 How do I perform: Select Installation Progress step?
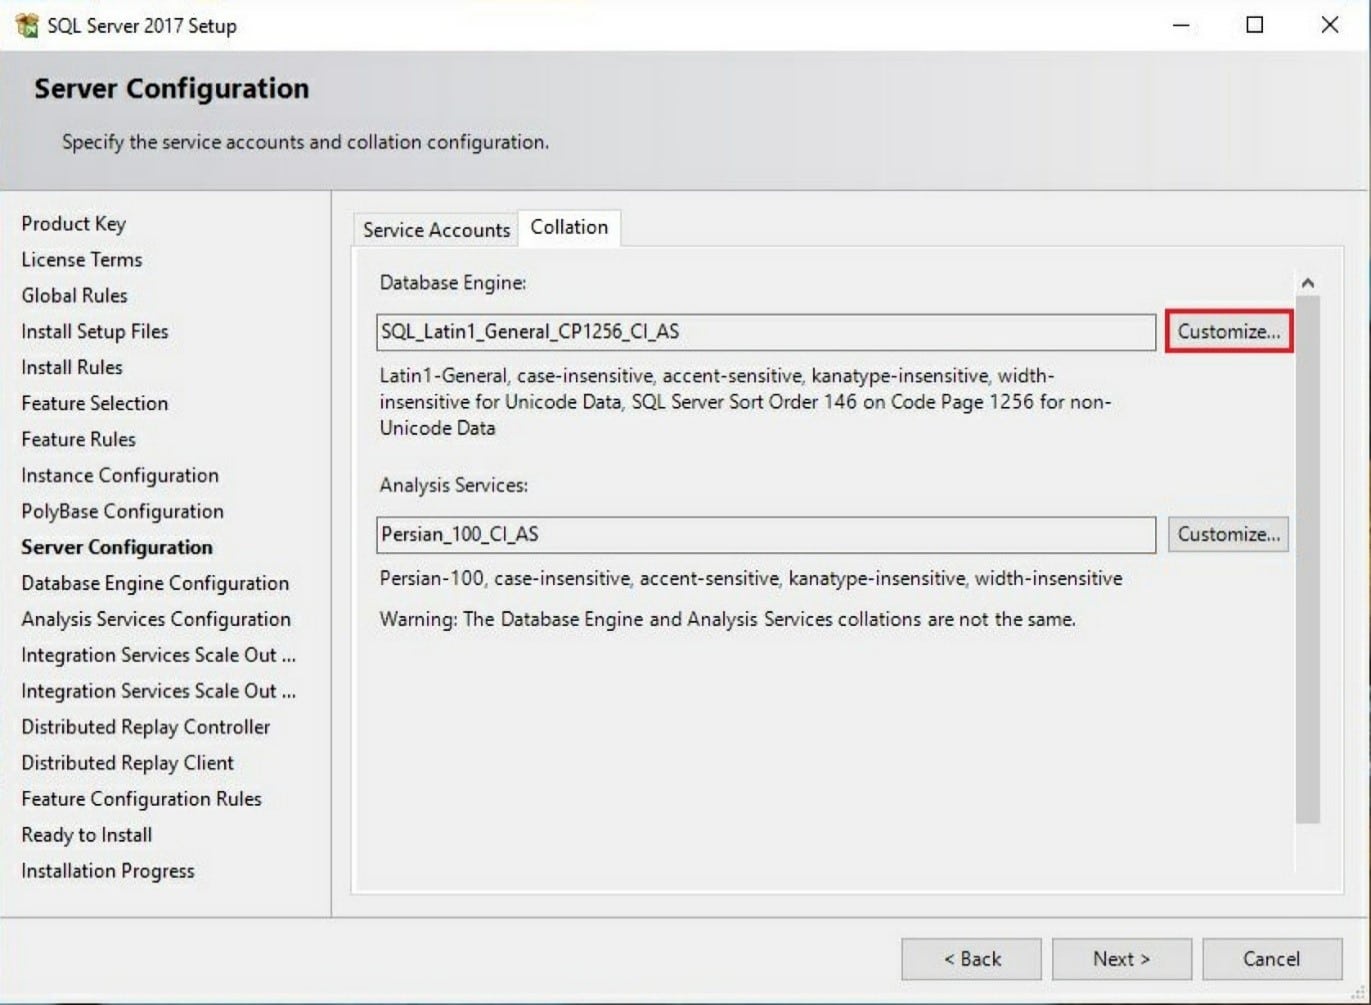[x=108, y=872]
